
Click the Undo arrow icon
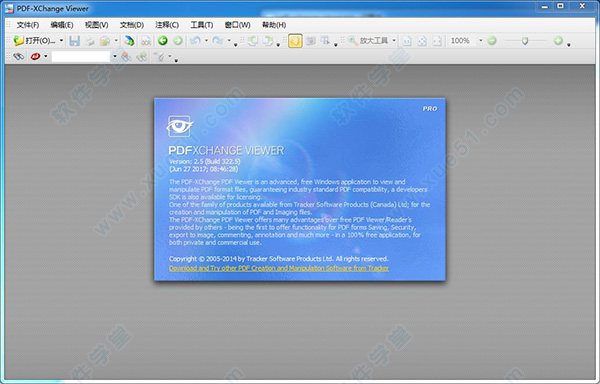[195, 40]
